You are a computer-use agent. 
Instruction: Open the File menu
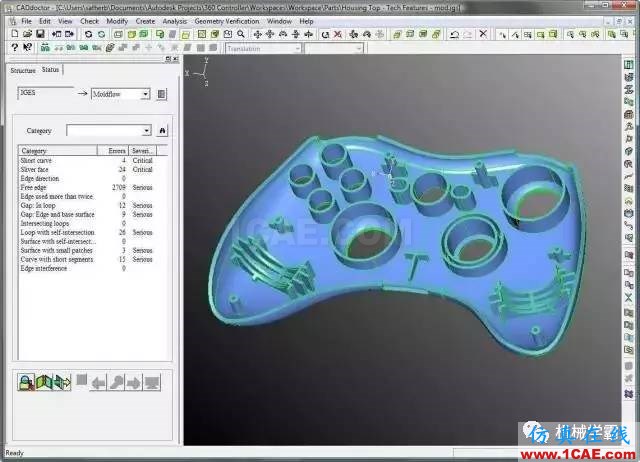click(x=26, y=21)
